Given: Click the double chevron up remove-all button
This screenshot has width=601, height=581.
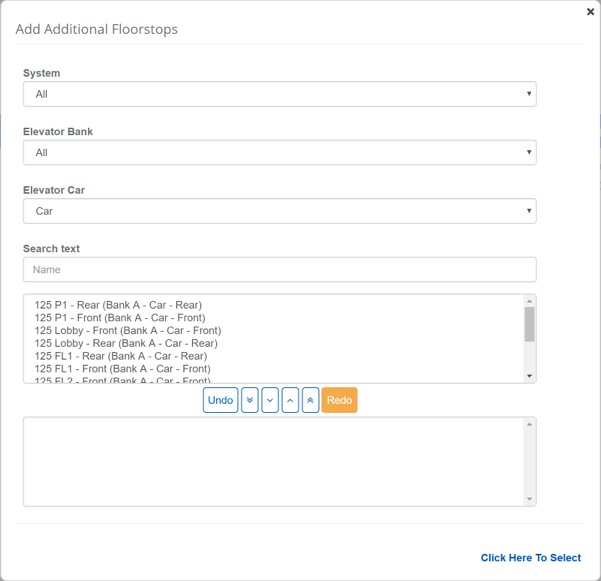Looking at the screenshot, I should click(310, 400).
